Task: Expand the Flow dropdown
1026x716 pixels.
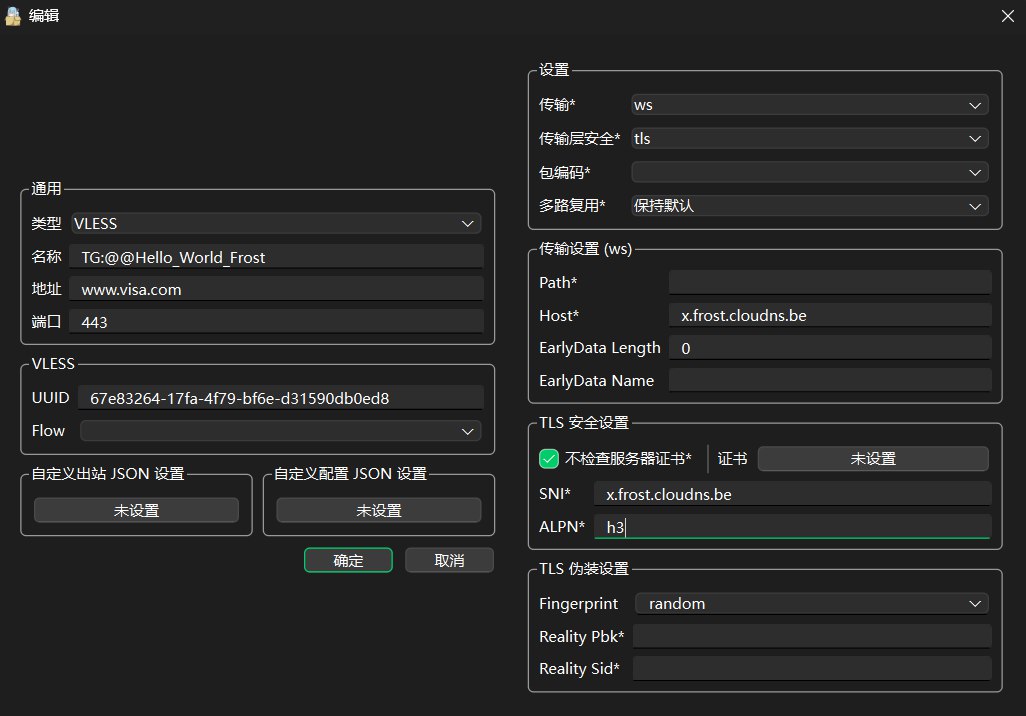Action: [280, 431]
